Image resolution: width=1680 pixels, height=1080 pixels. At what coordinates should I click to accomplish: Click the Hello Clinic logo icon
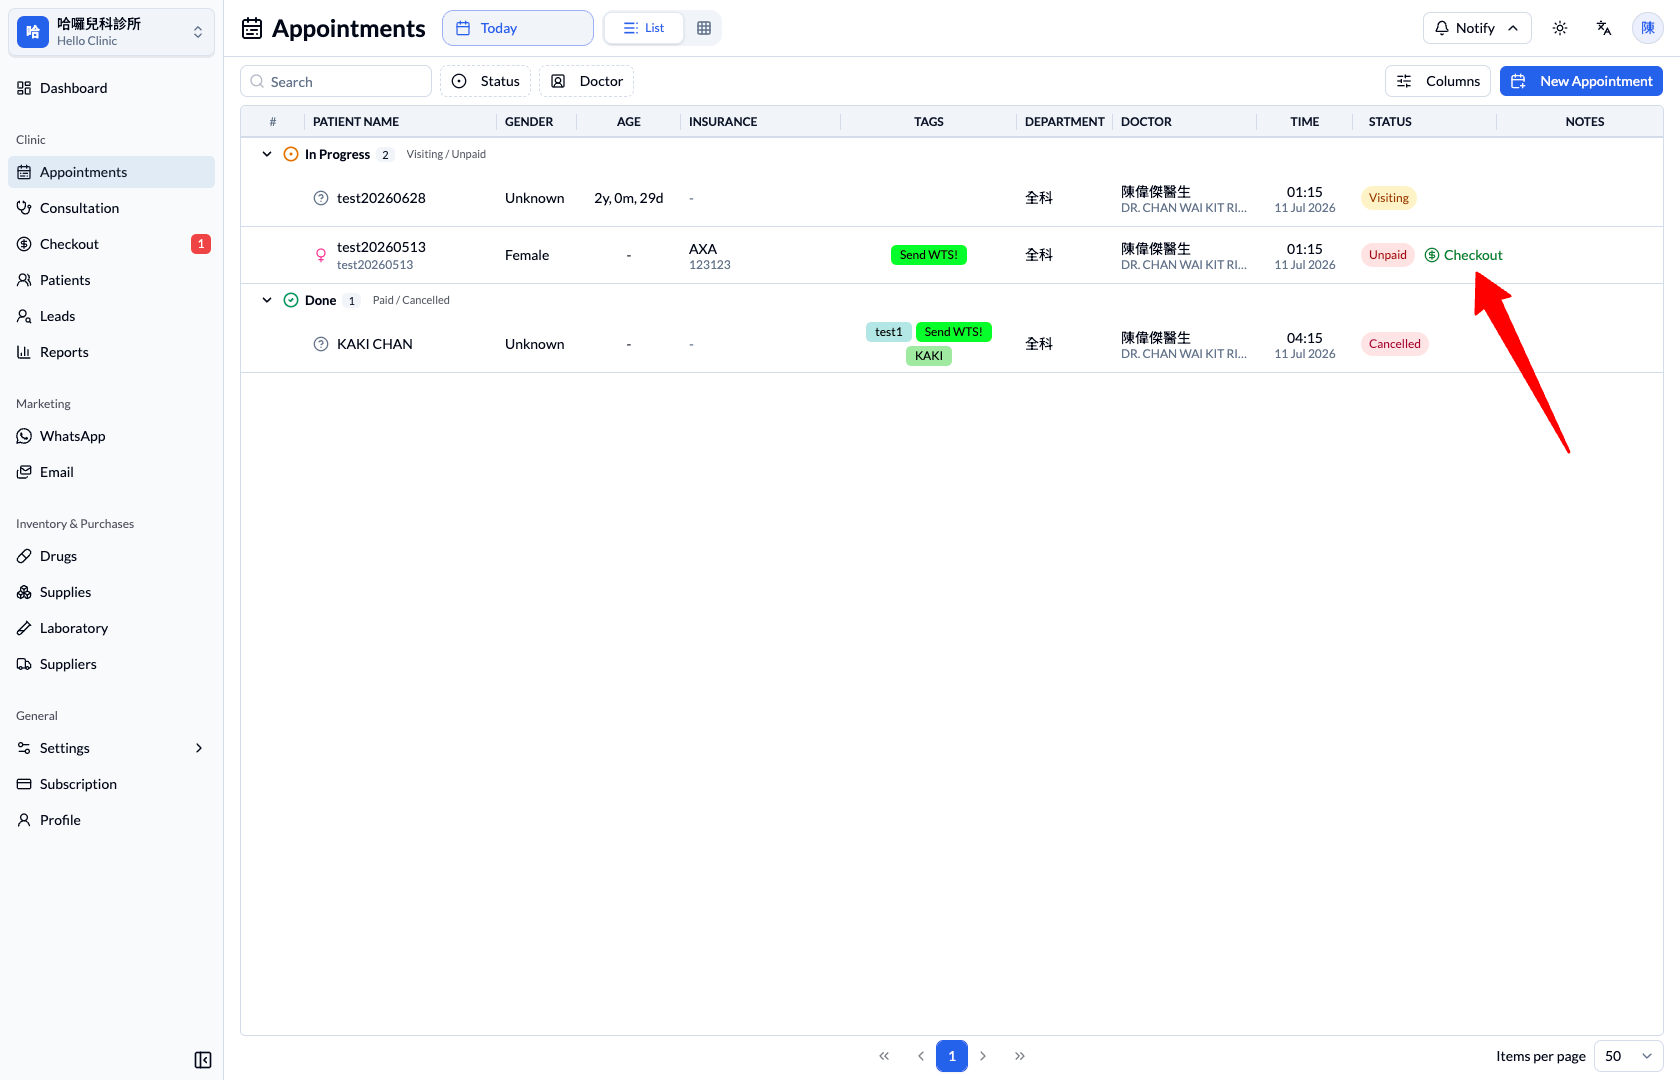[33, 32]
